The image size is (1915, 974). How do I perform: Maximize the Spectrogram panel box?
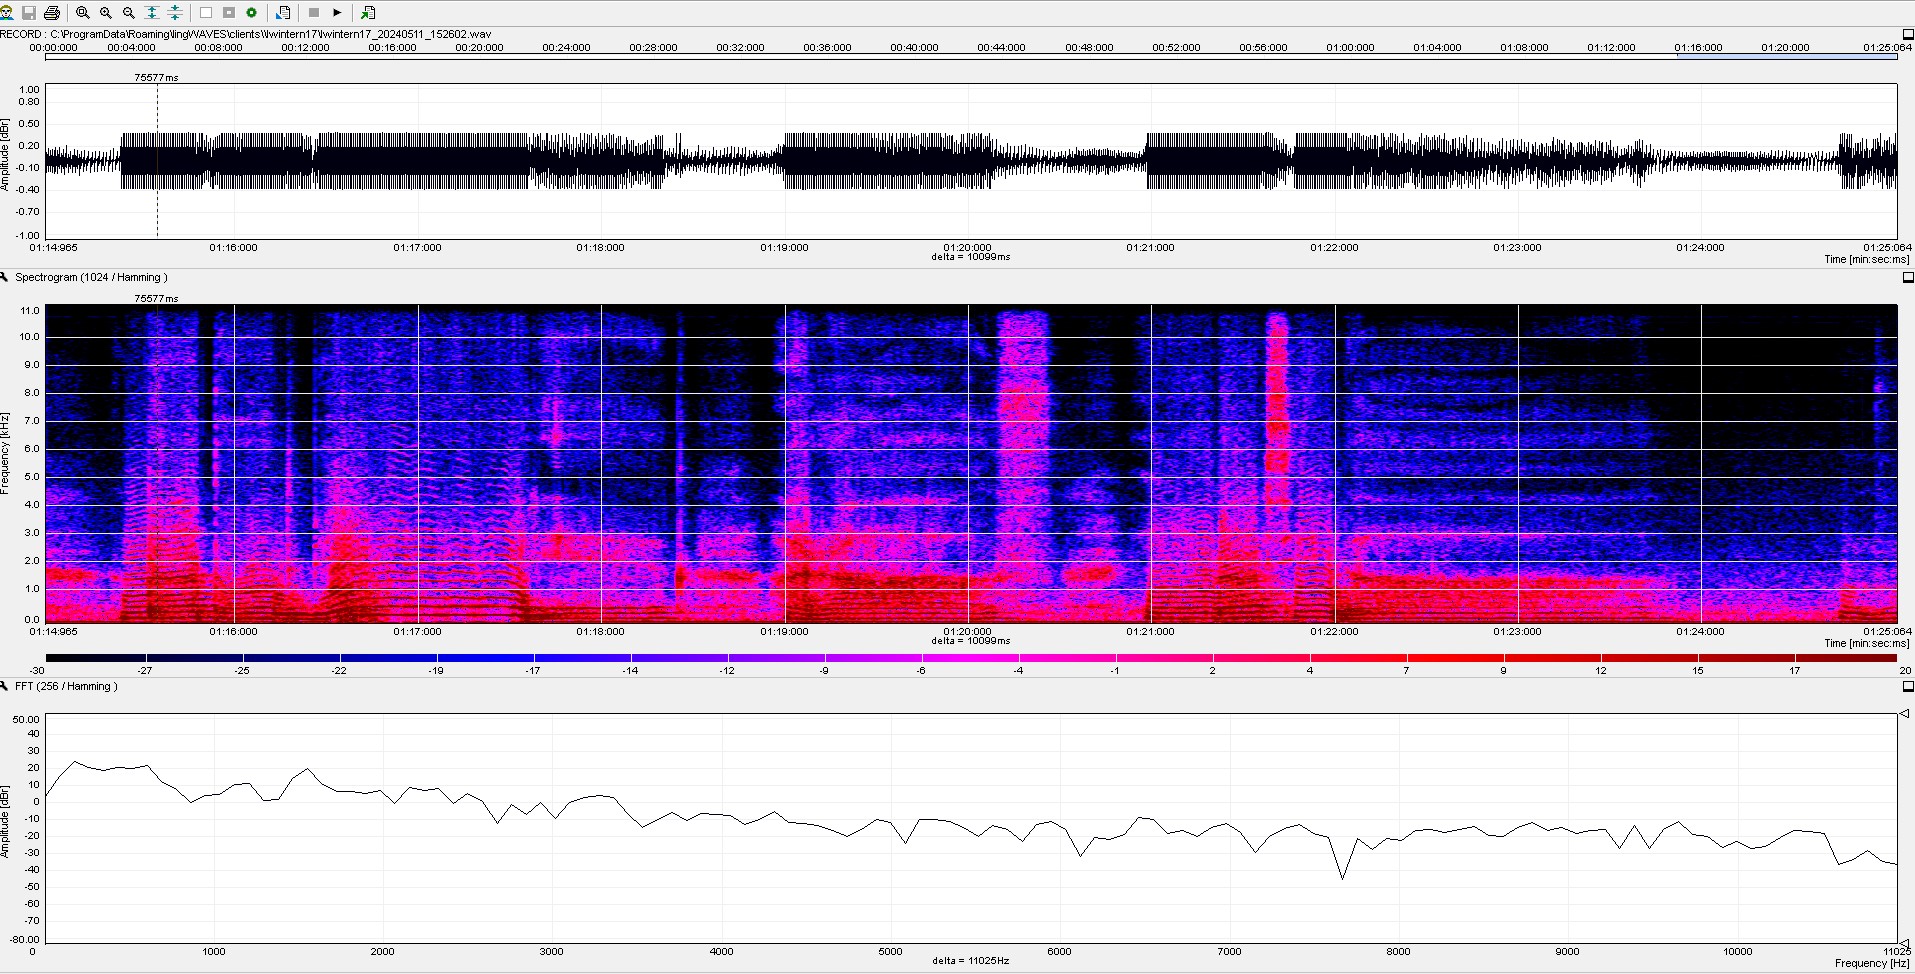(x=1908, y=277)
